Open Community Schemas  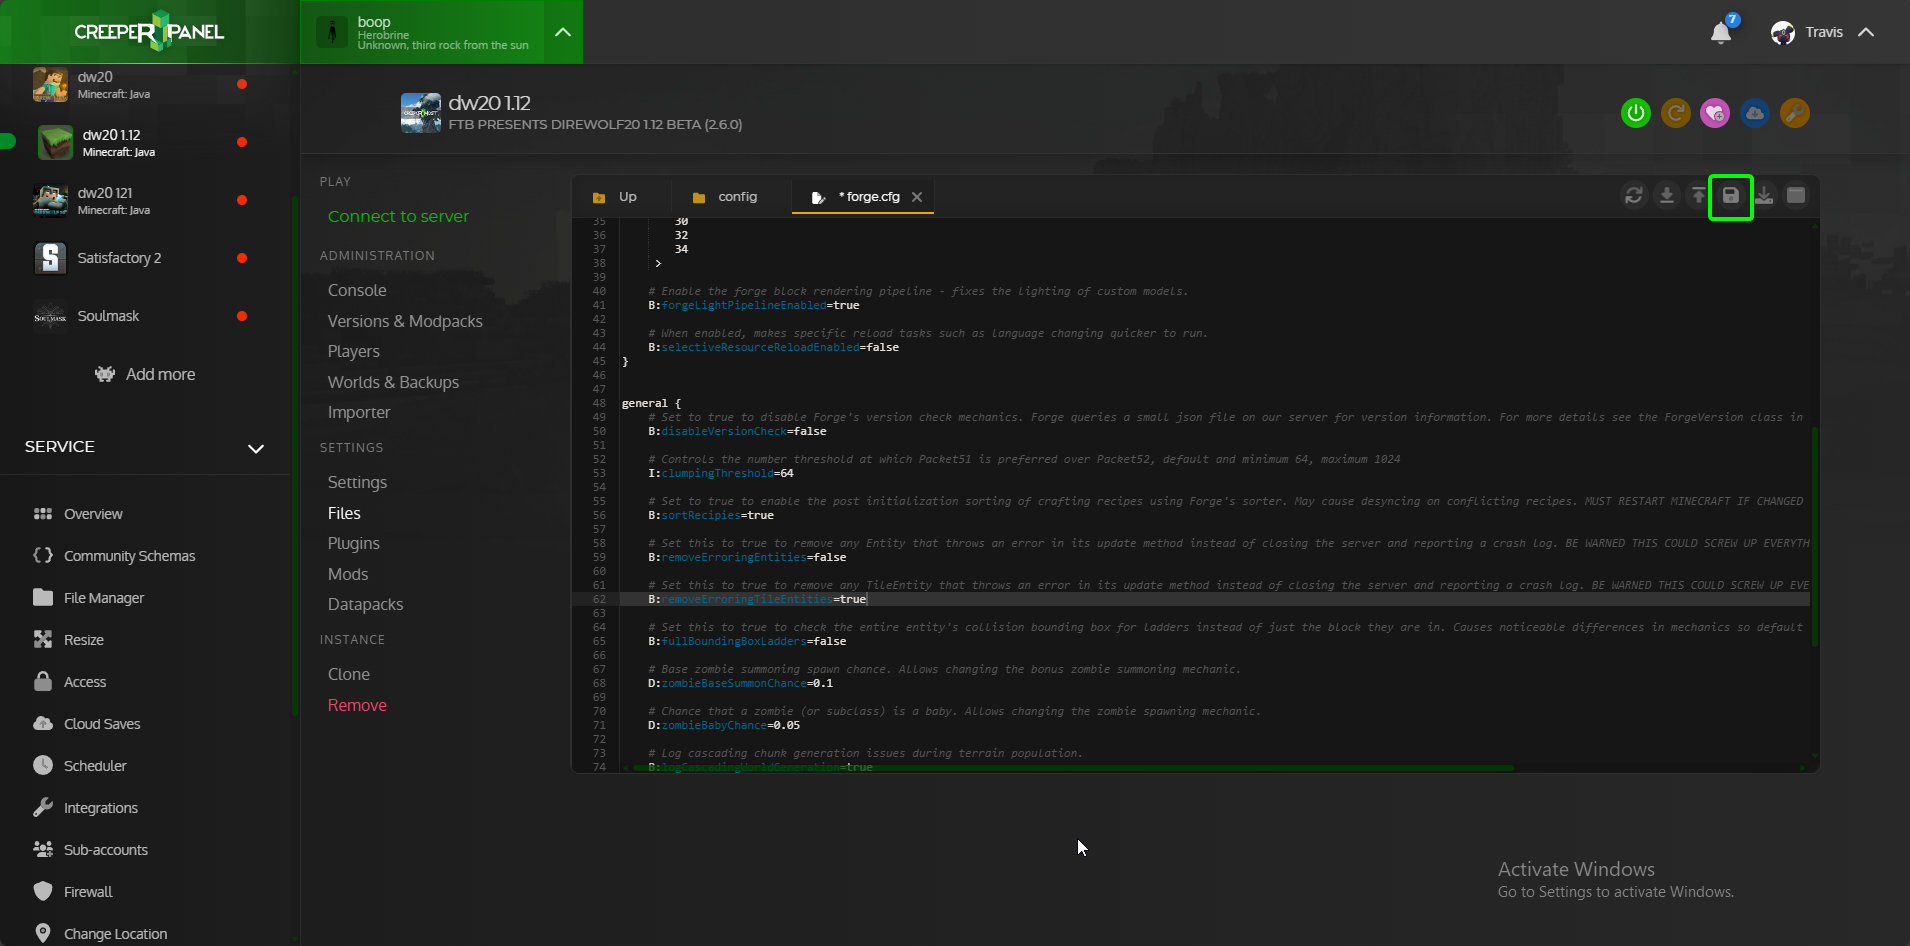point(113,556)
